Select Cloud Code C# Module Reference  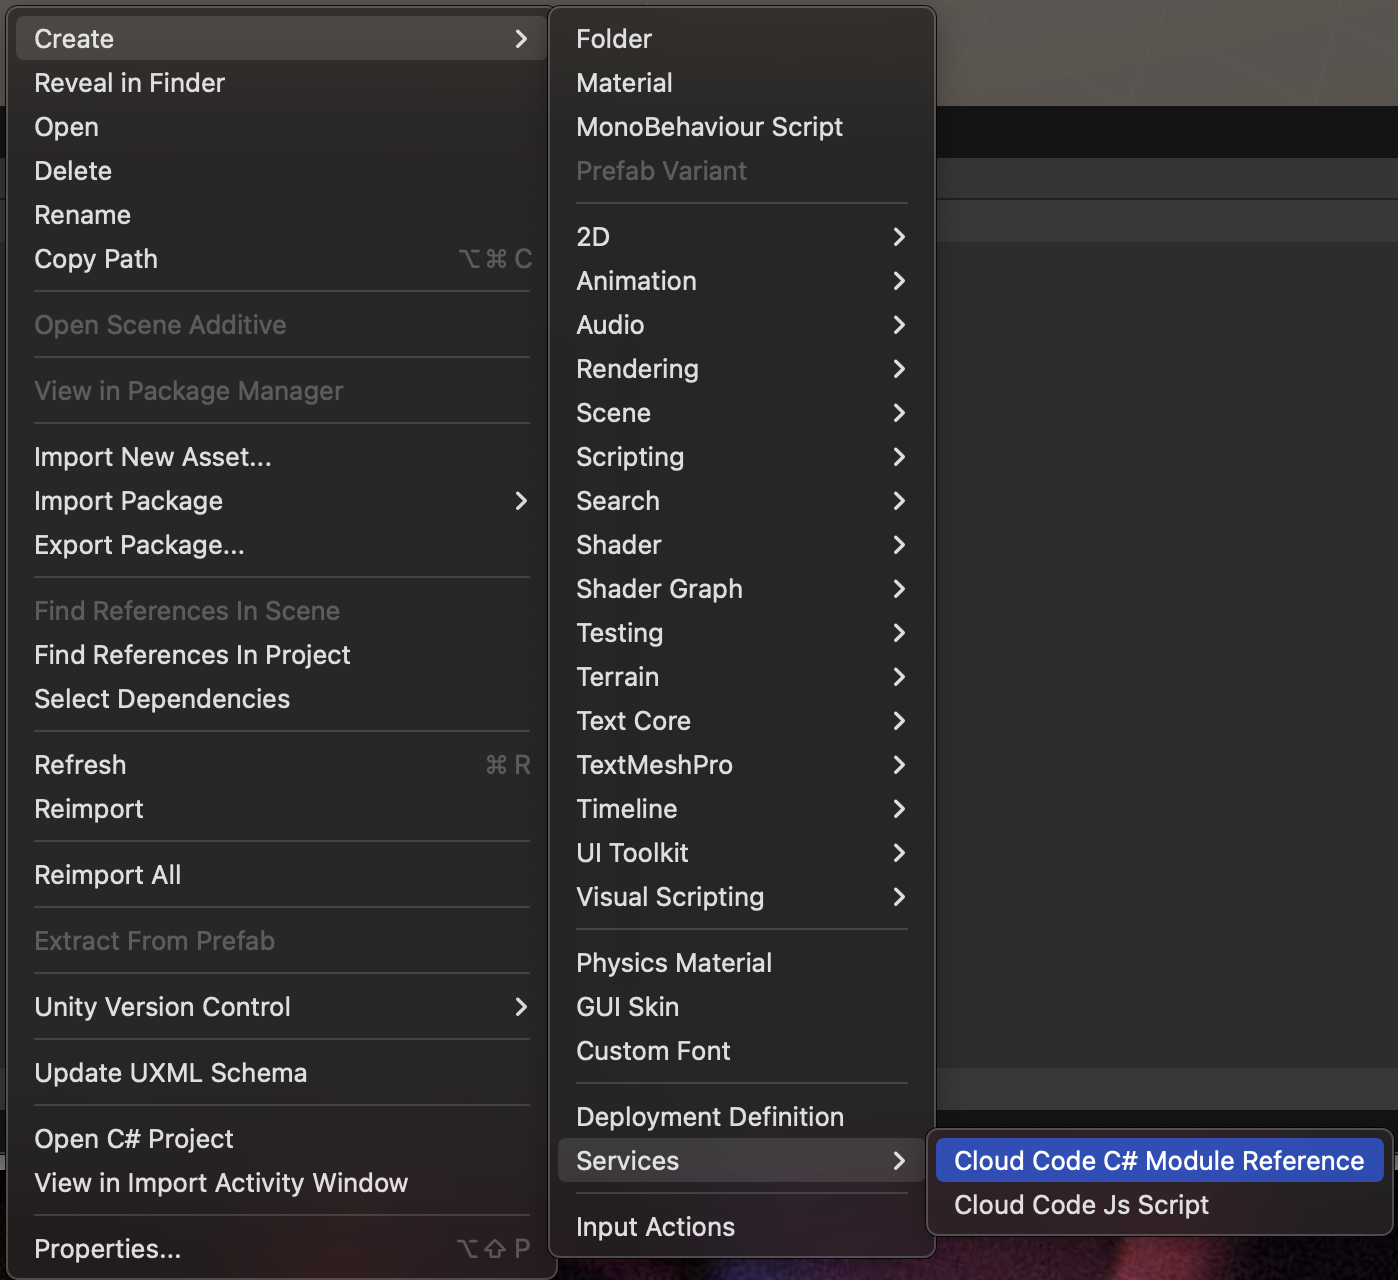click(x=1158, y=1161)
